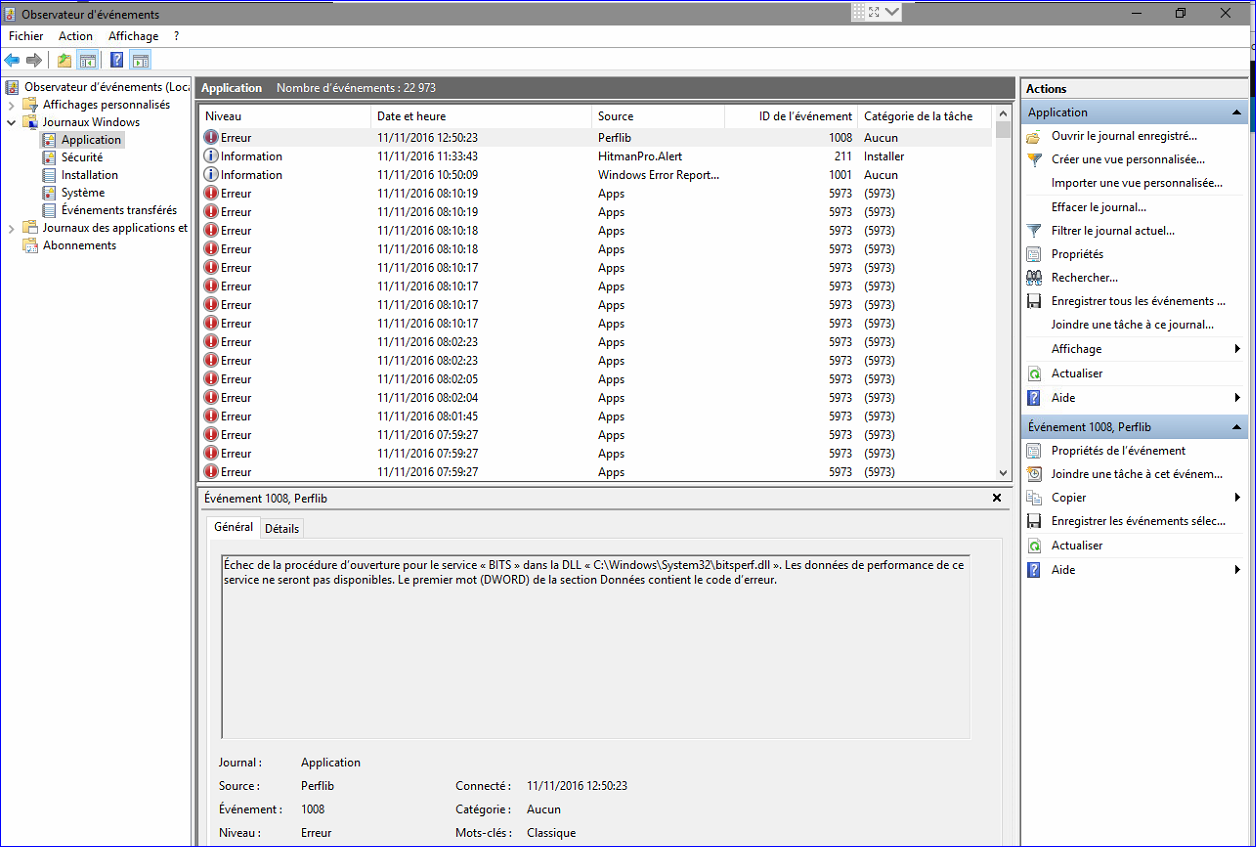Select the Apps error at 08:01:45
The height and width of the screenshot is (847, 1256).
(596, 416)
